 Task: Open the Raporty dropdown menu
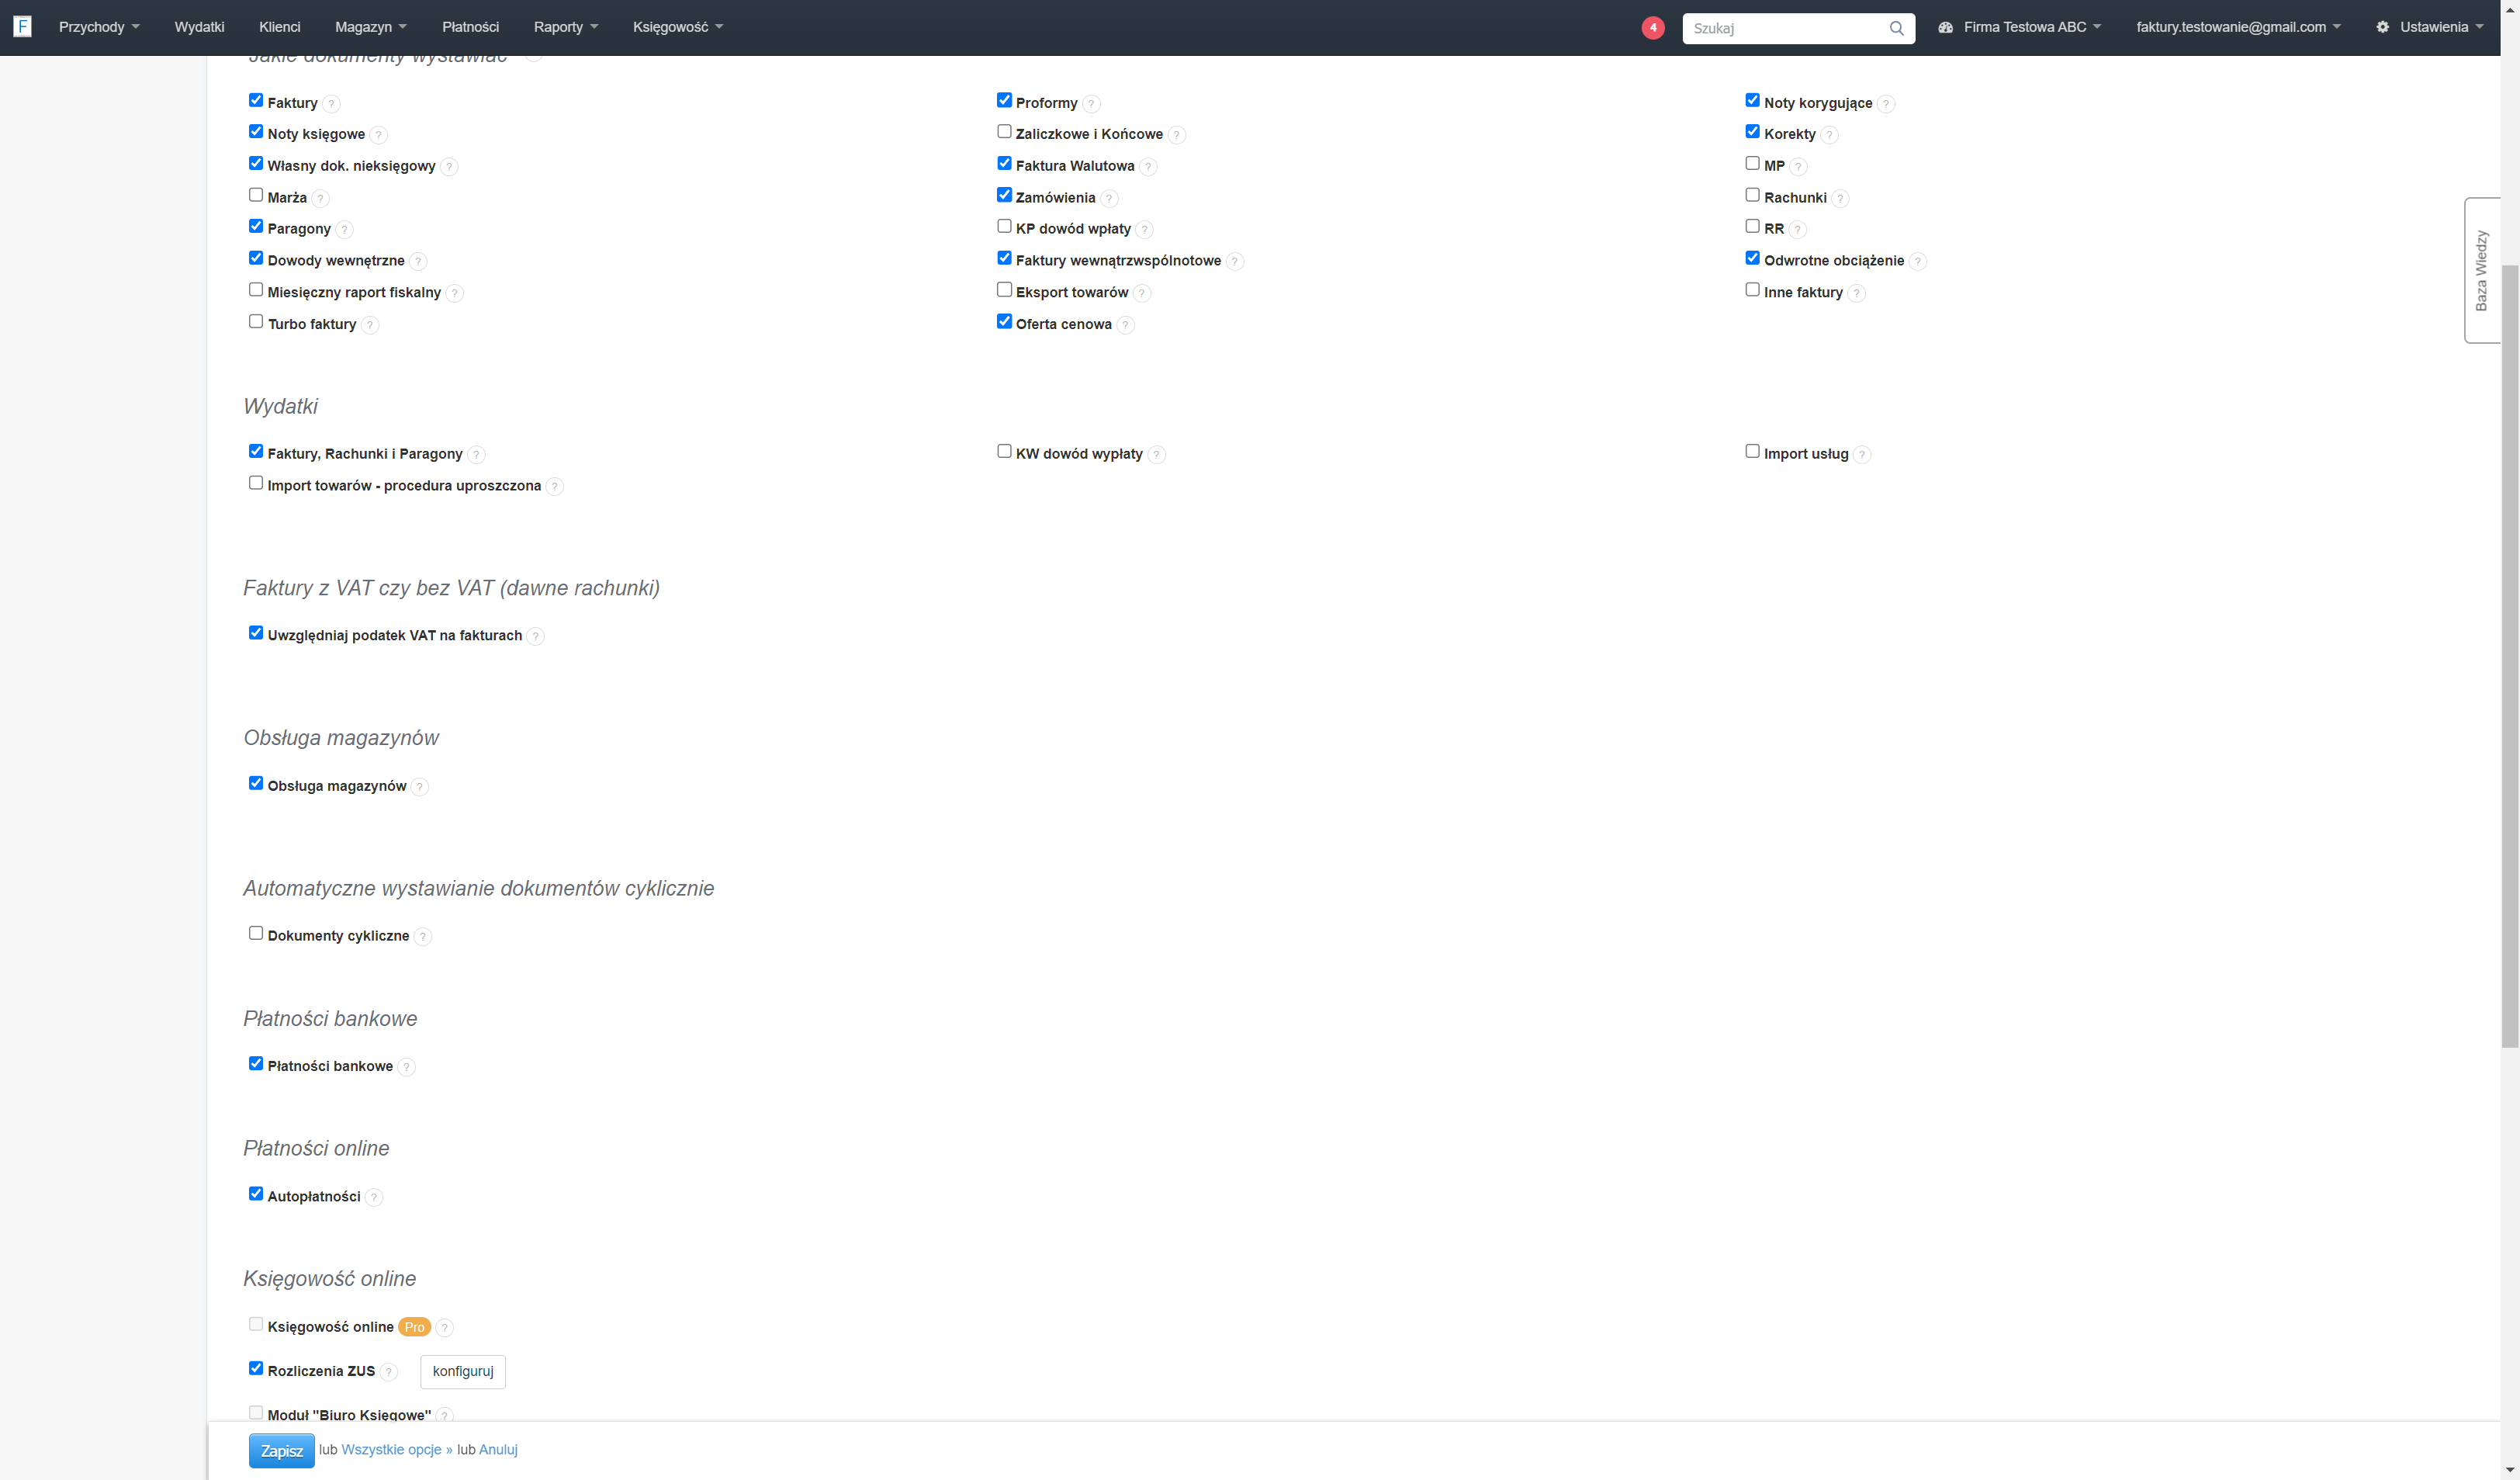[566, 27]
